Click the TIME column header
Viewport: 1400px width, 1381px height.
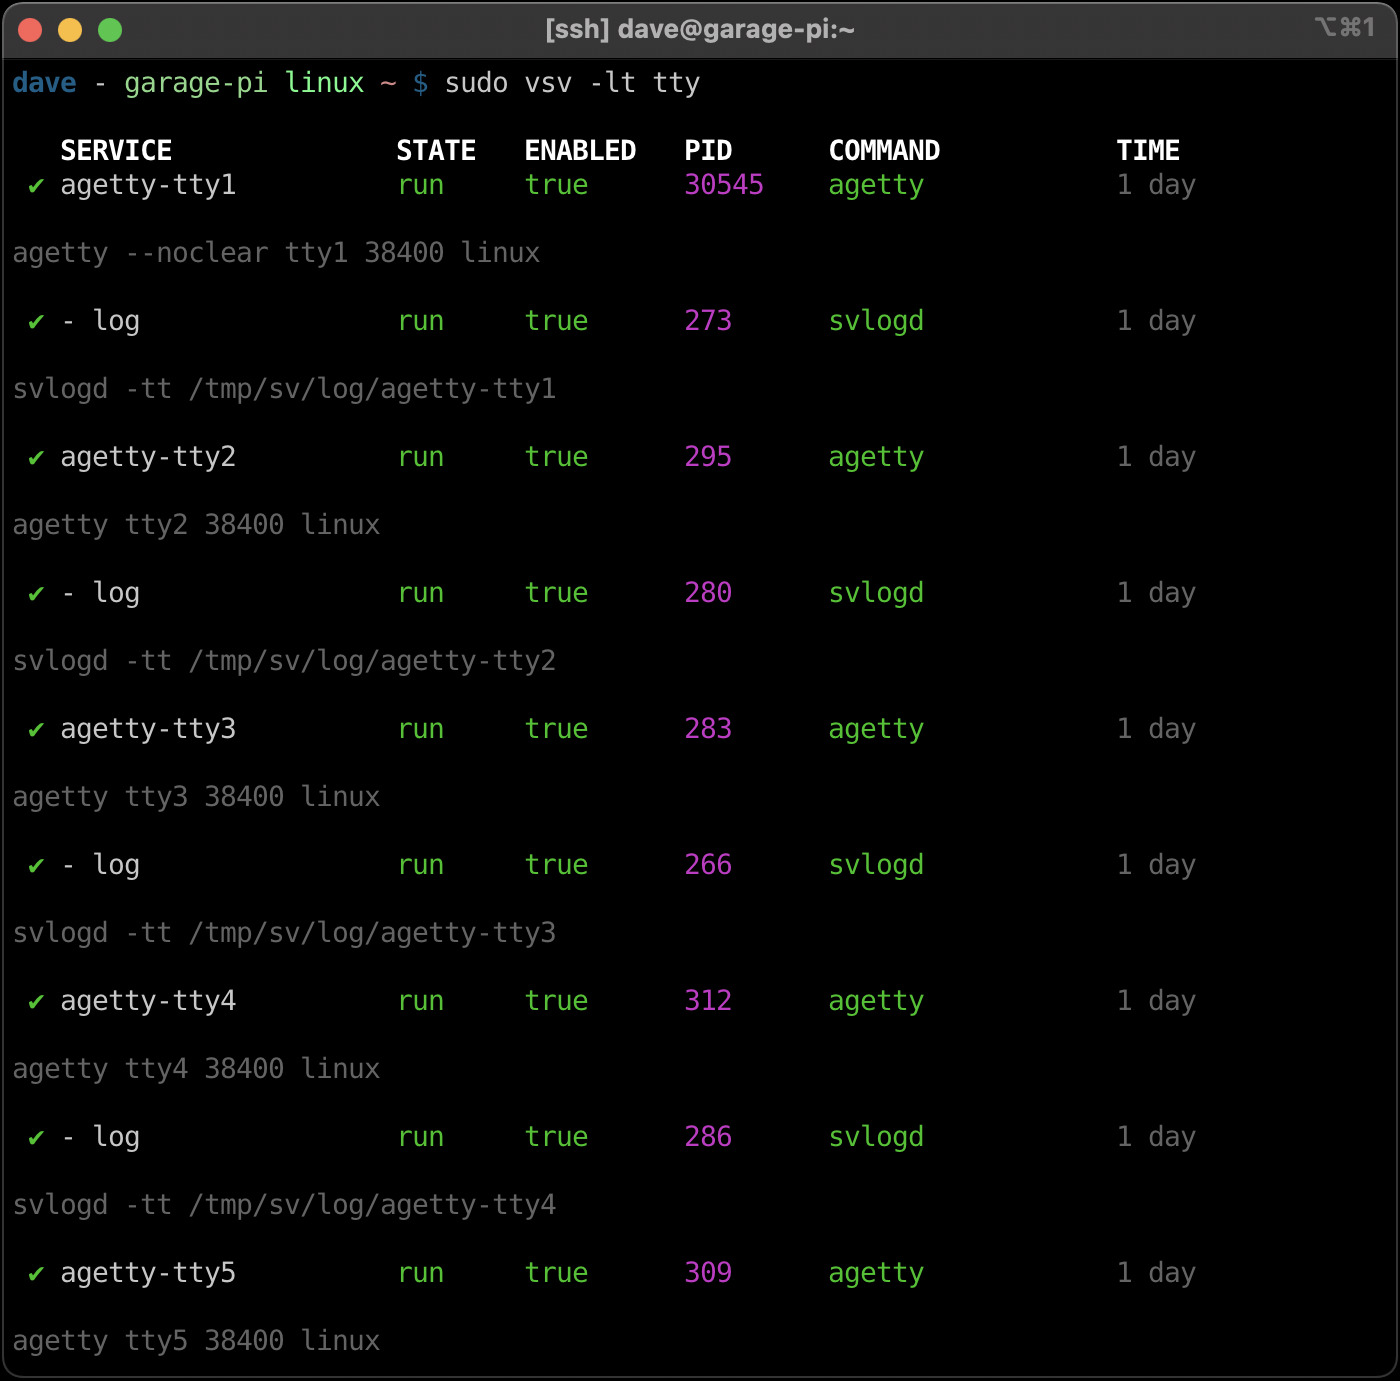(x=1148, y=151)
